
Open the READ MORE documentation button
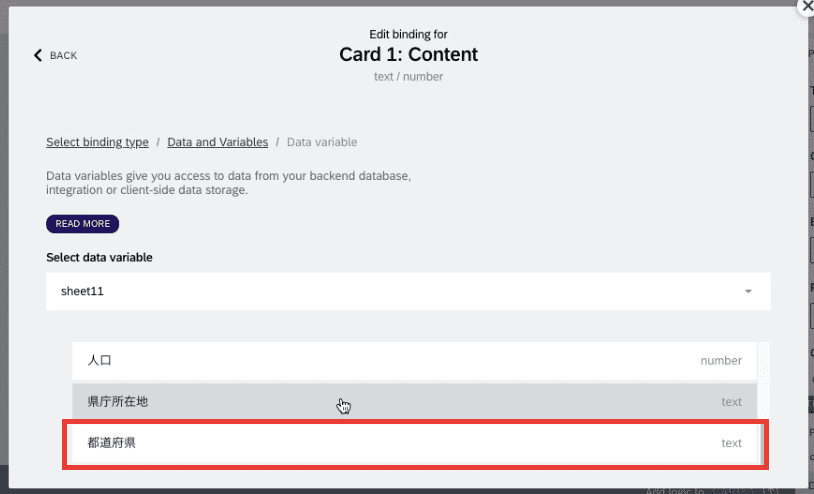[83, 224]
